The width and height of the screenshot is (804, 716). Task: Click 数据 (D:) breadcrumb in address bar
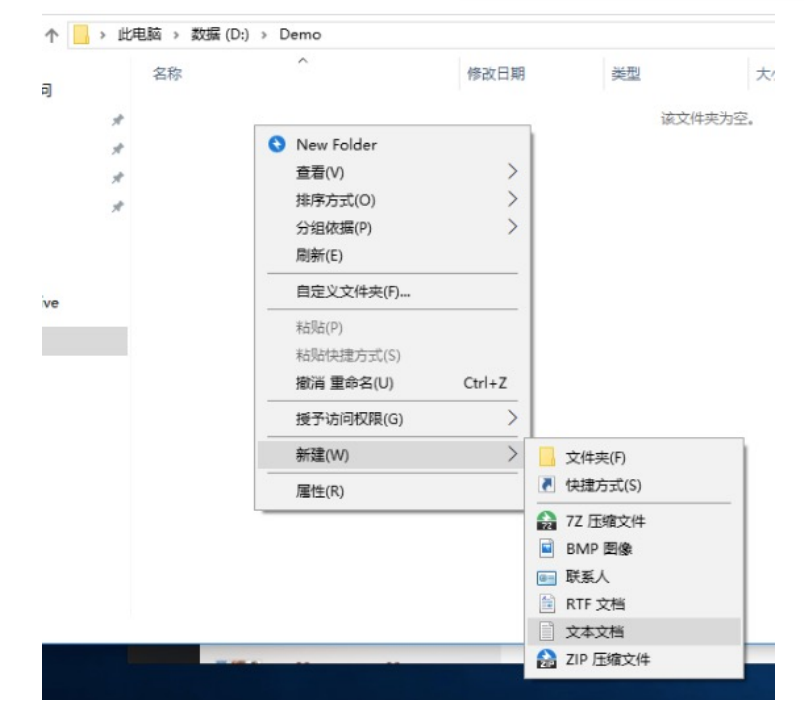tap(220, 34)
